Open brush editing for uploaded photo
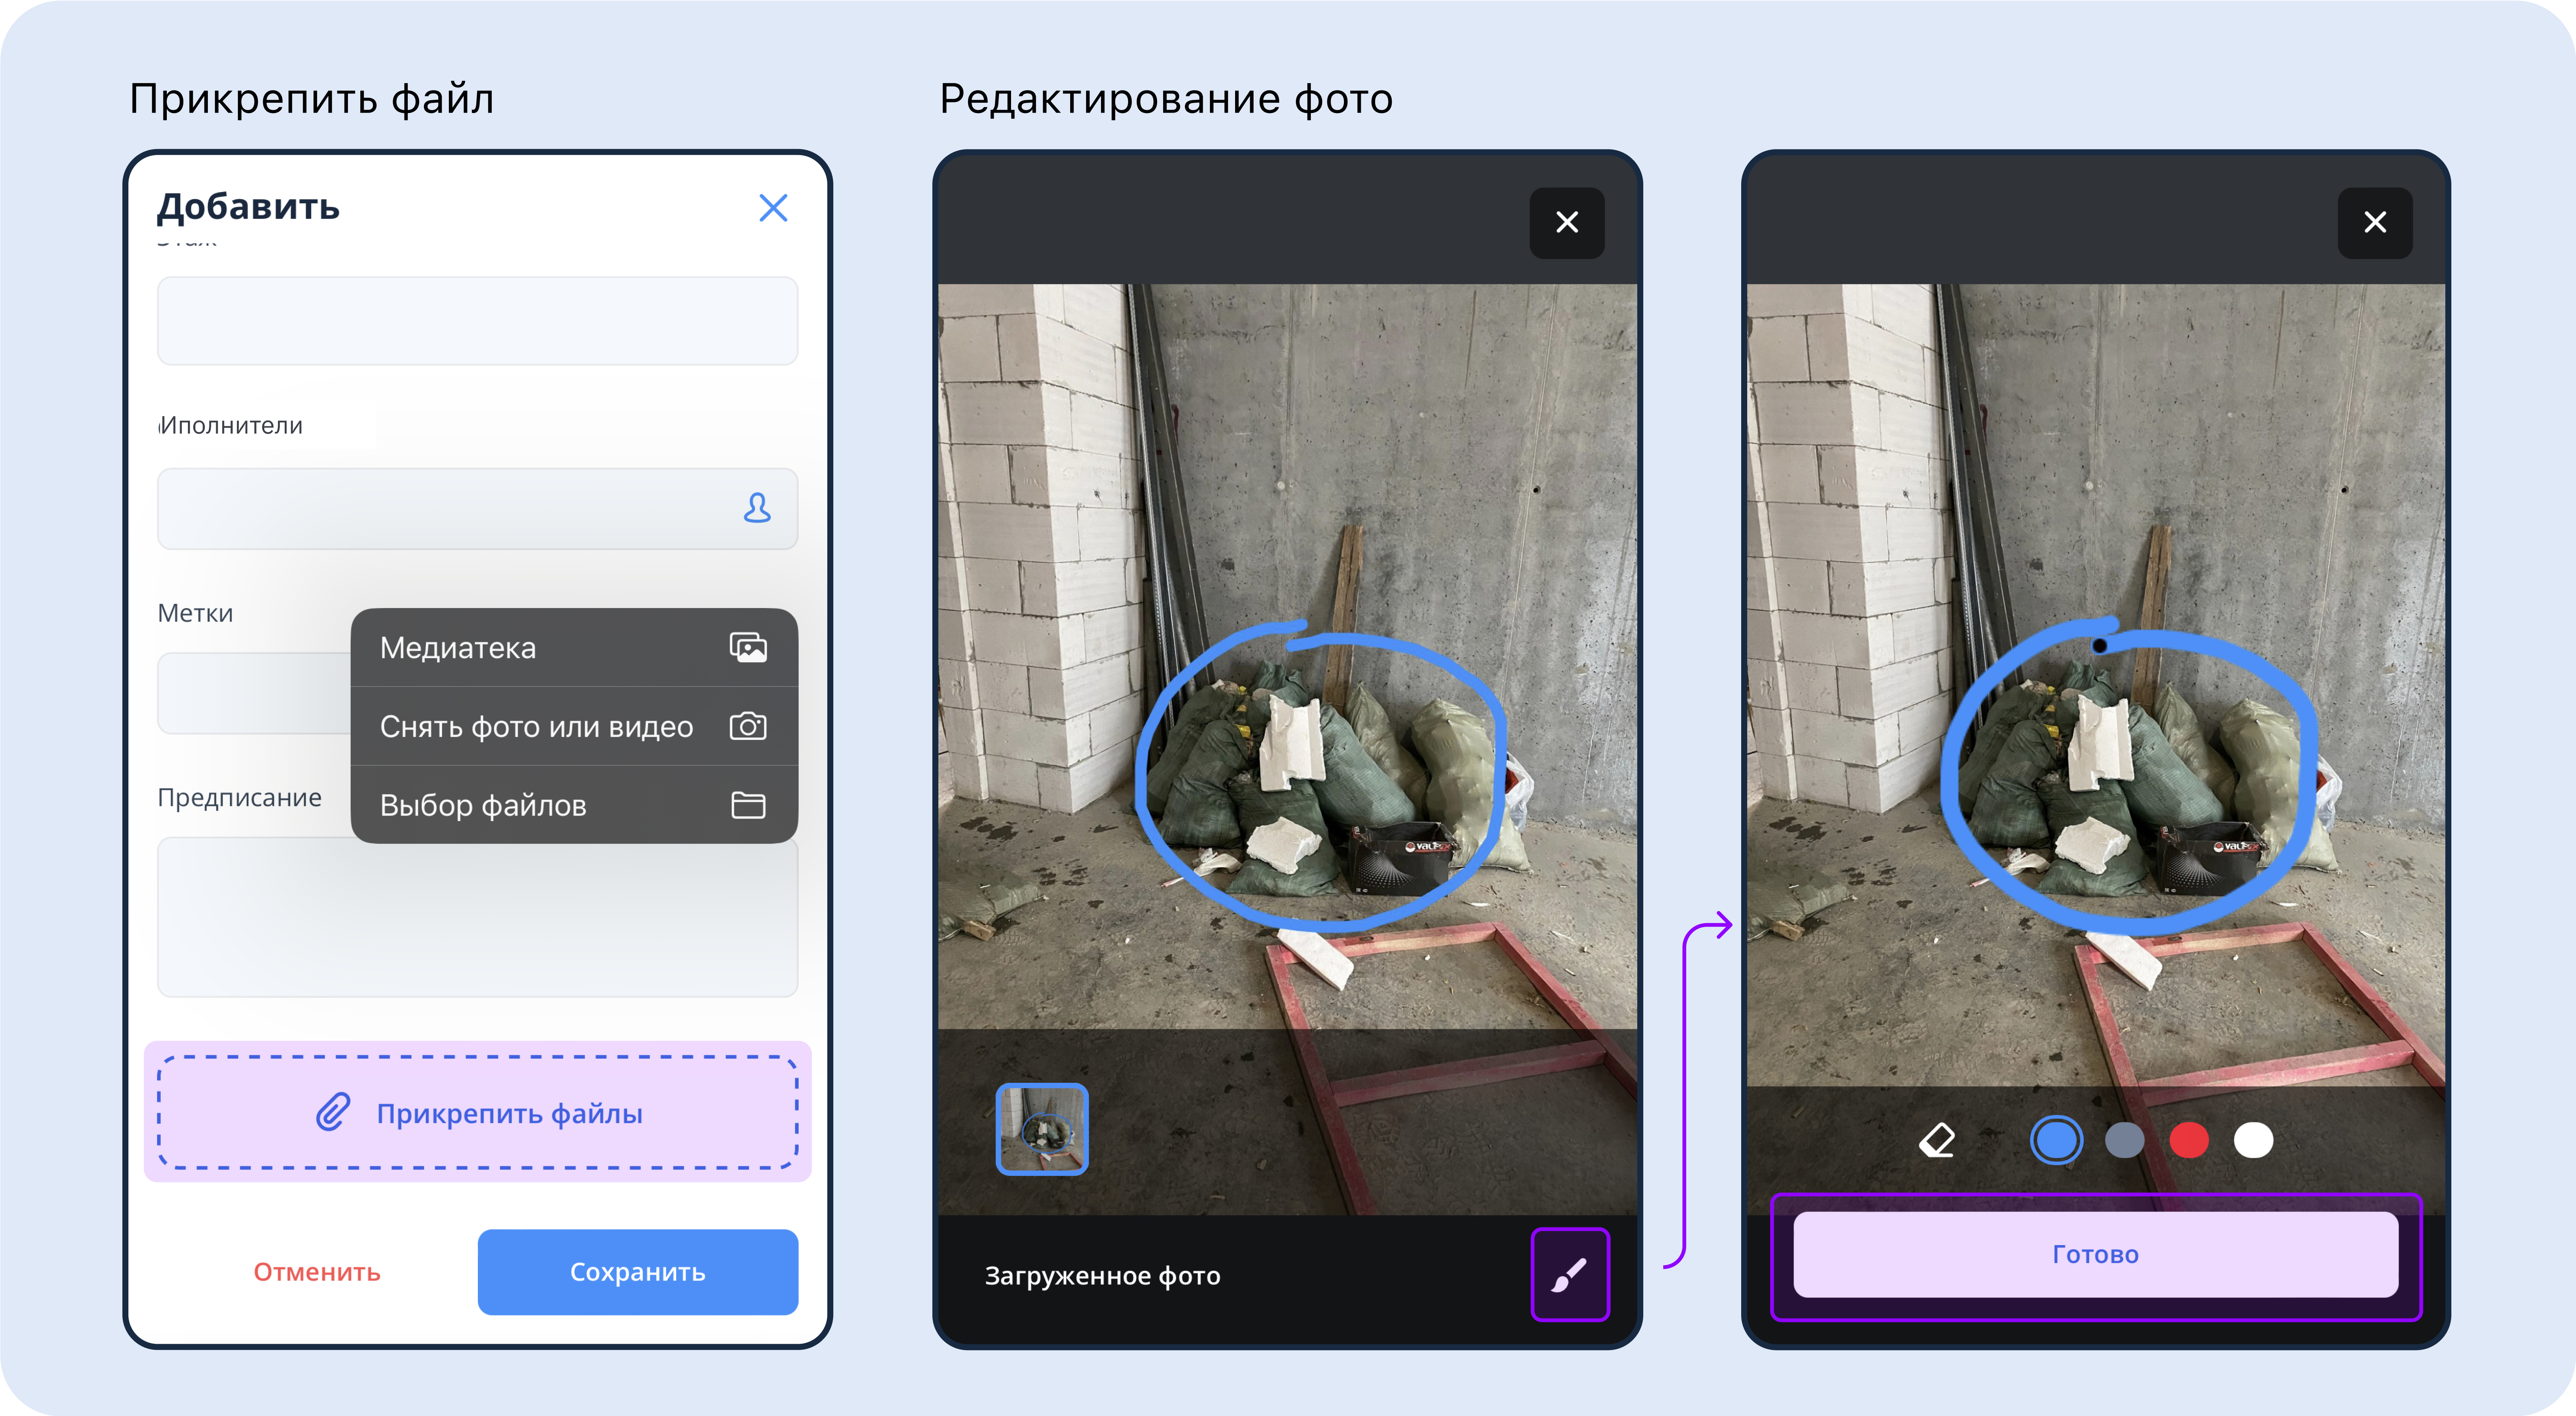The image size is (2576, 1416). 1569,1274
